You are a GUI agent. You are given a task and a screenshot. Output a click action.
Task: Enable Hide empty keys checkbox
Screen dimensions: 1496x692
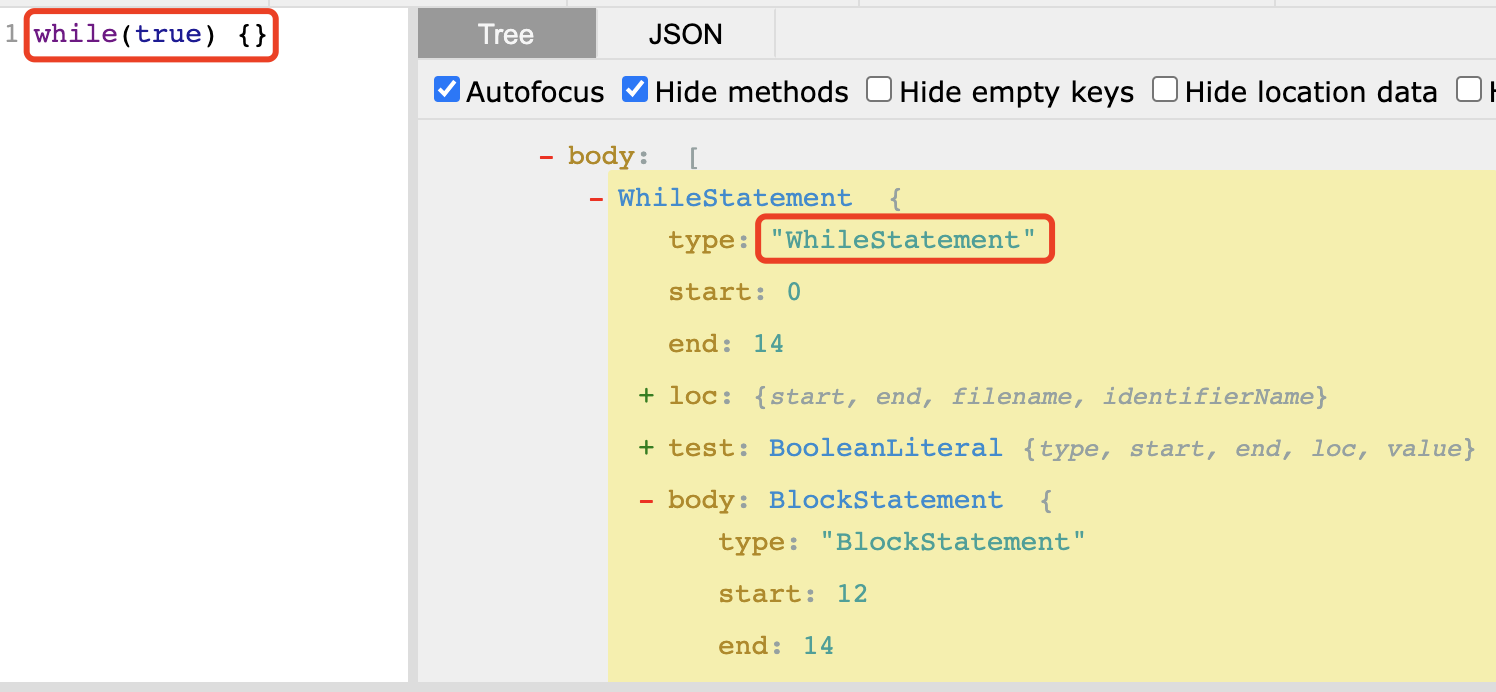(879, 91)
